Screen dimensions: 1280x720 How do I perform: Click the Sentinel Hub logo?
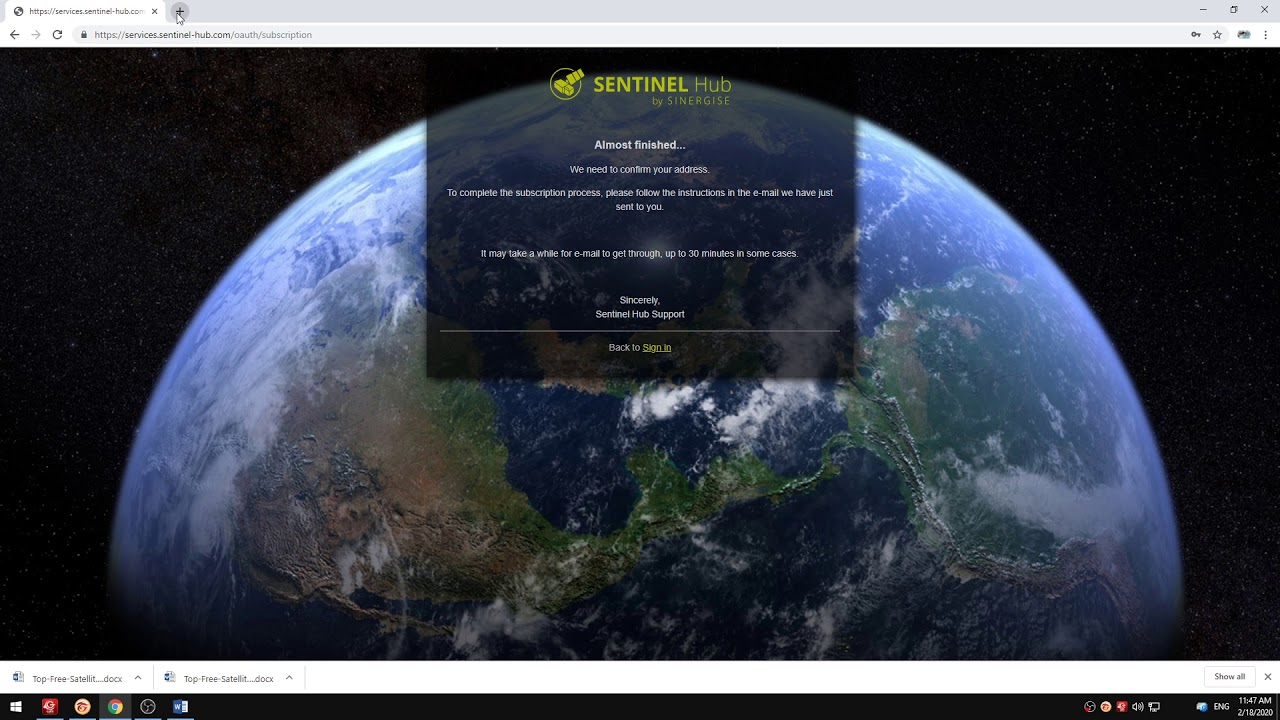[640, 85]
